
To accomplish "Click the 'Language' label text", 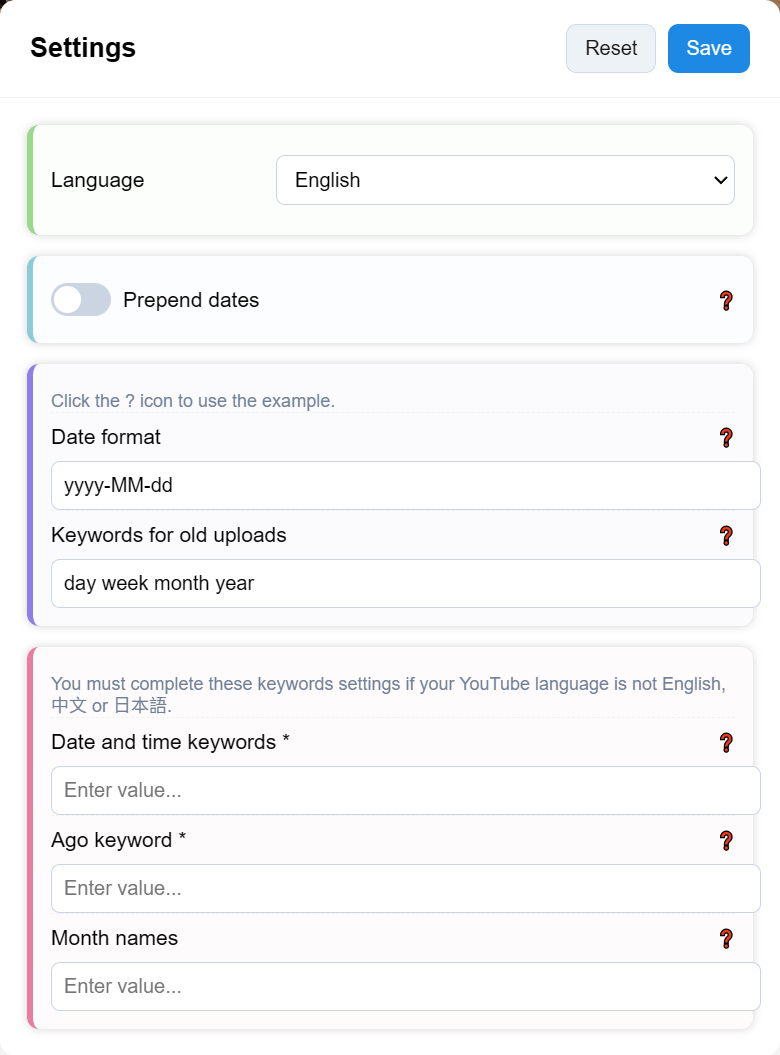I will point(98,180).
